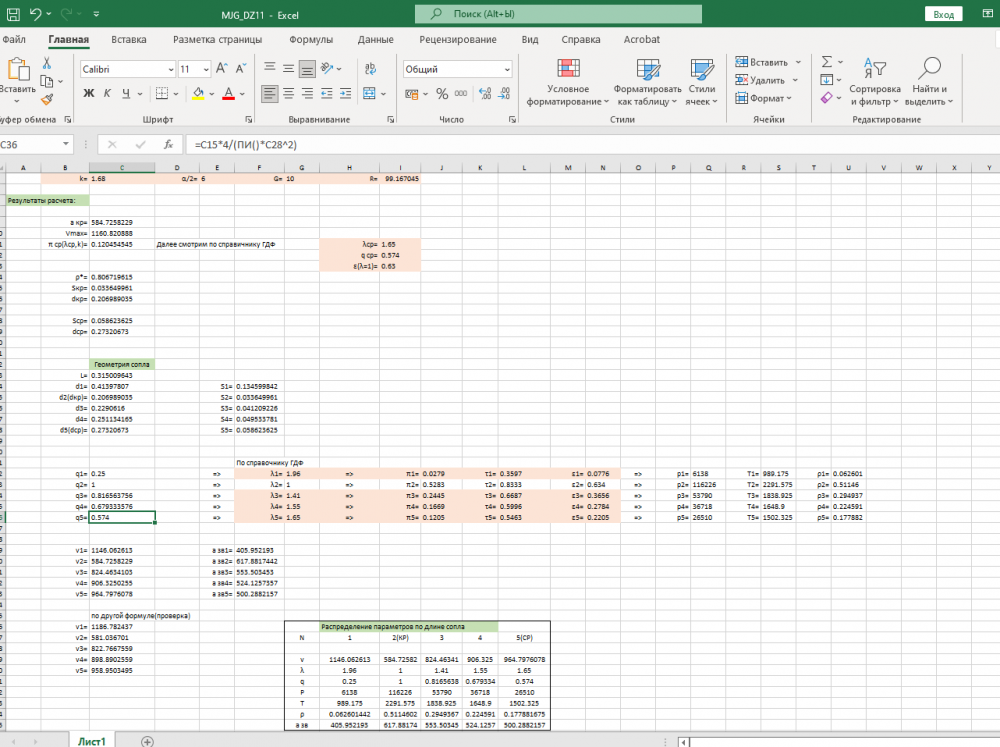Open the Формулы ribbon tab
The image size is (1000, 747).
coord(311,39)
